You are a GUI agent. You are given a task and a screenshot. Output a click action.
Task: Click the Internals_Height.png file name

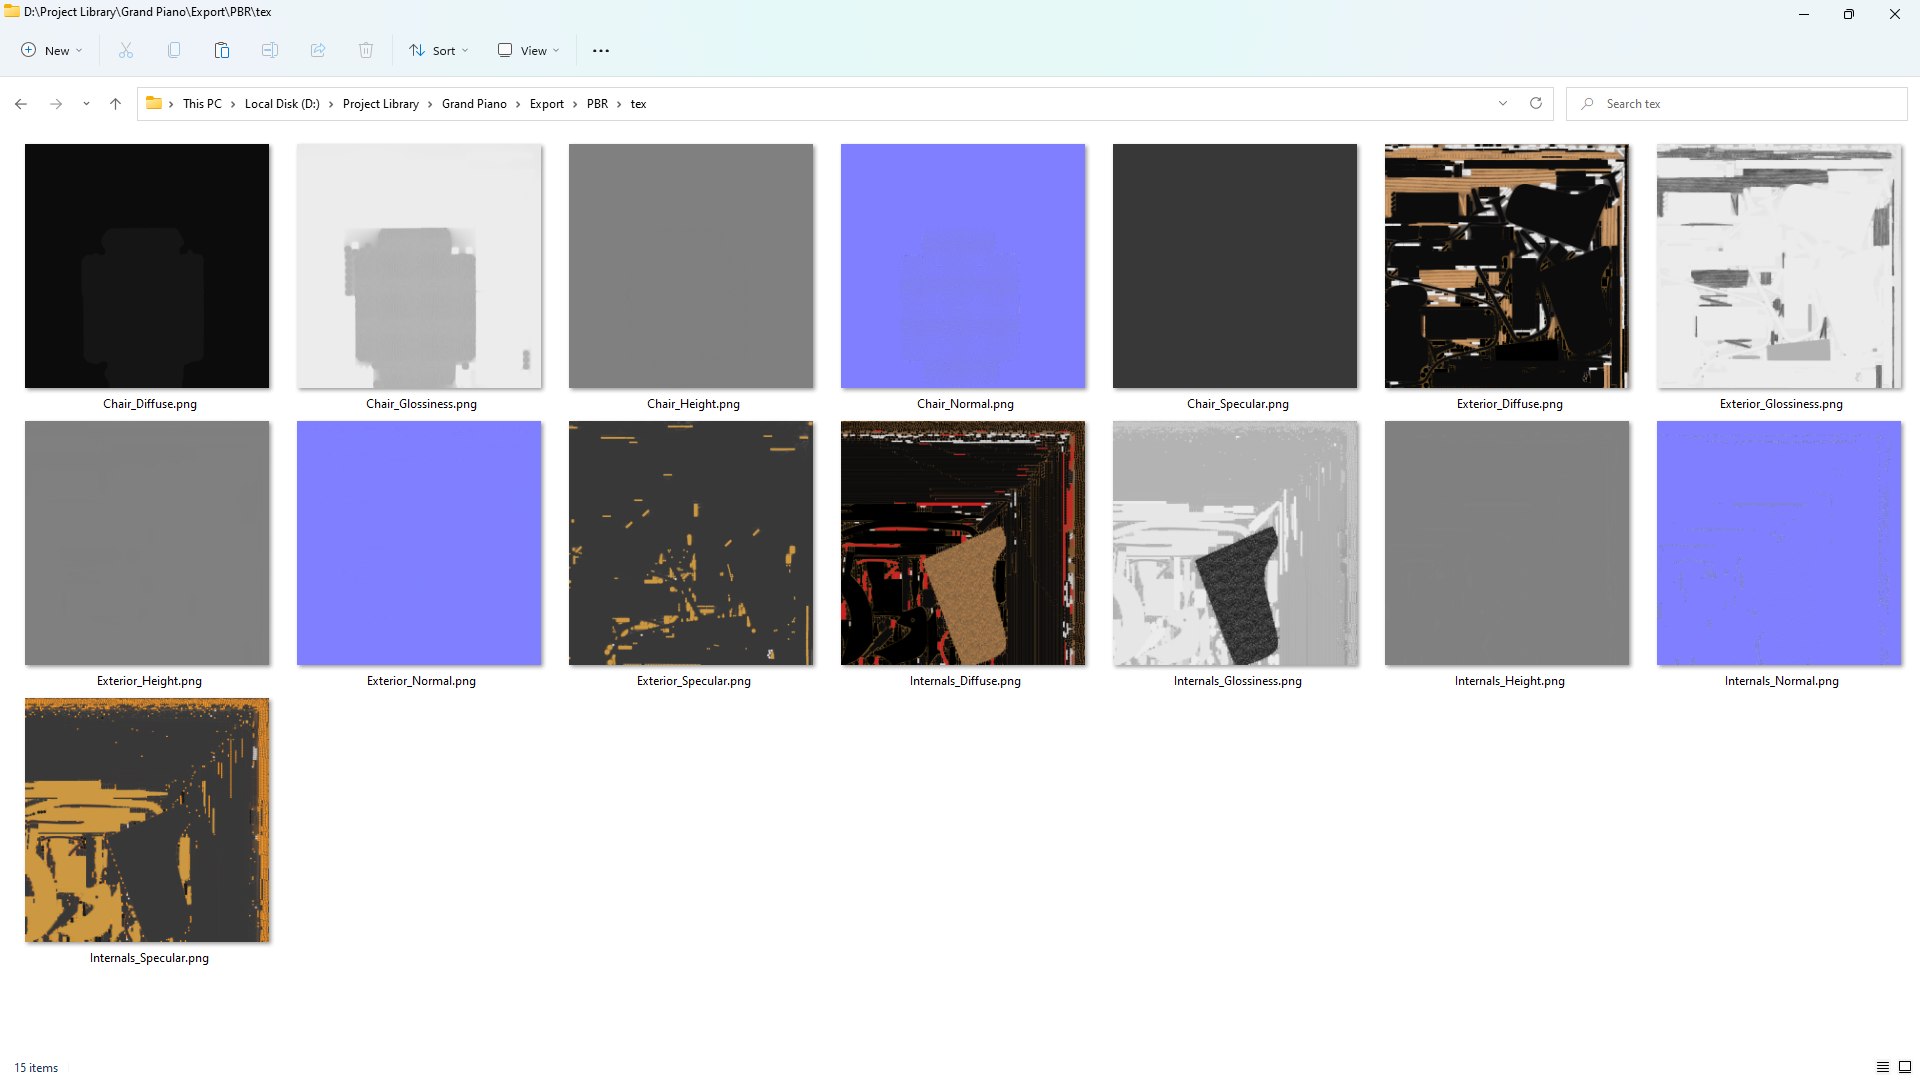pos(1509,681)
